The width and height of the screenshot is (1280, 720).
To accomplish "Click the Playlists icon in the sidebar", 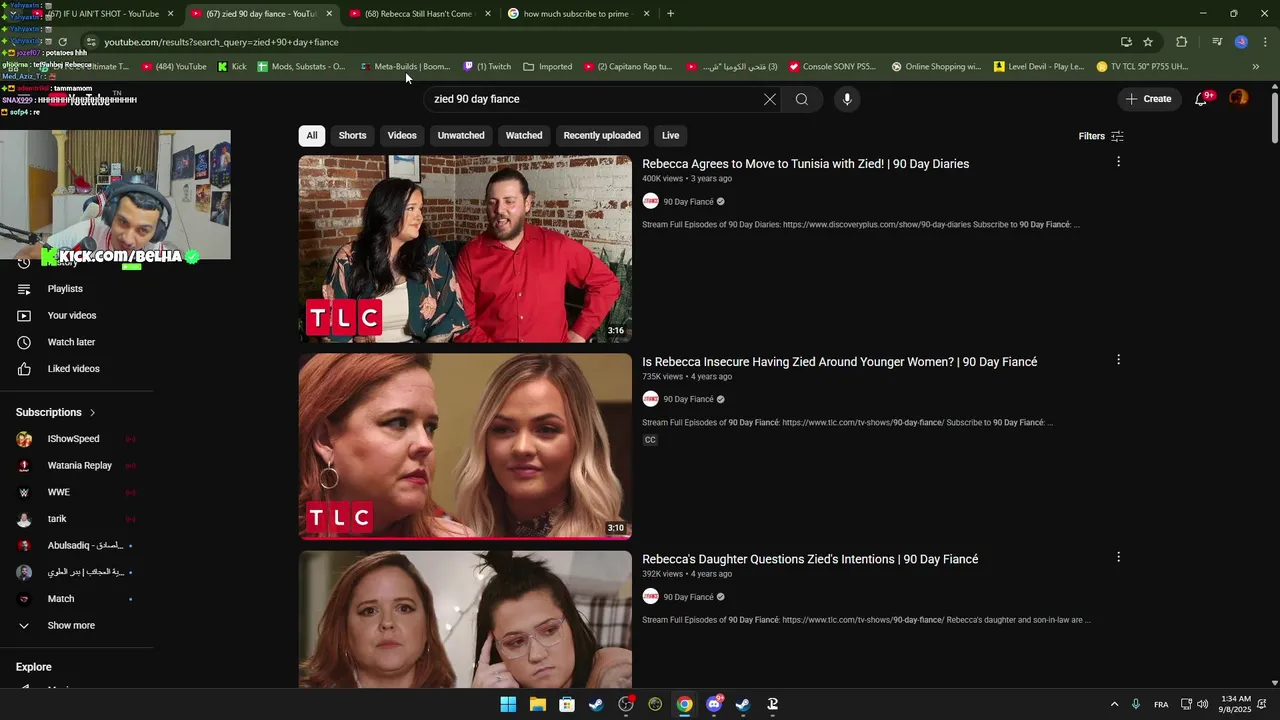I will point(24,289).
